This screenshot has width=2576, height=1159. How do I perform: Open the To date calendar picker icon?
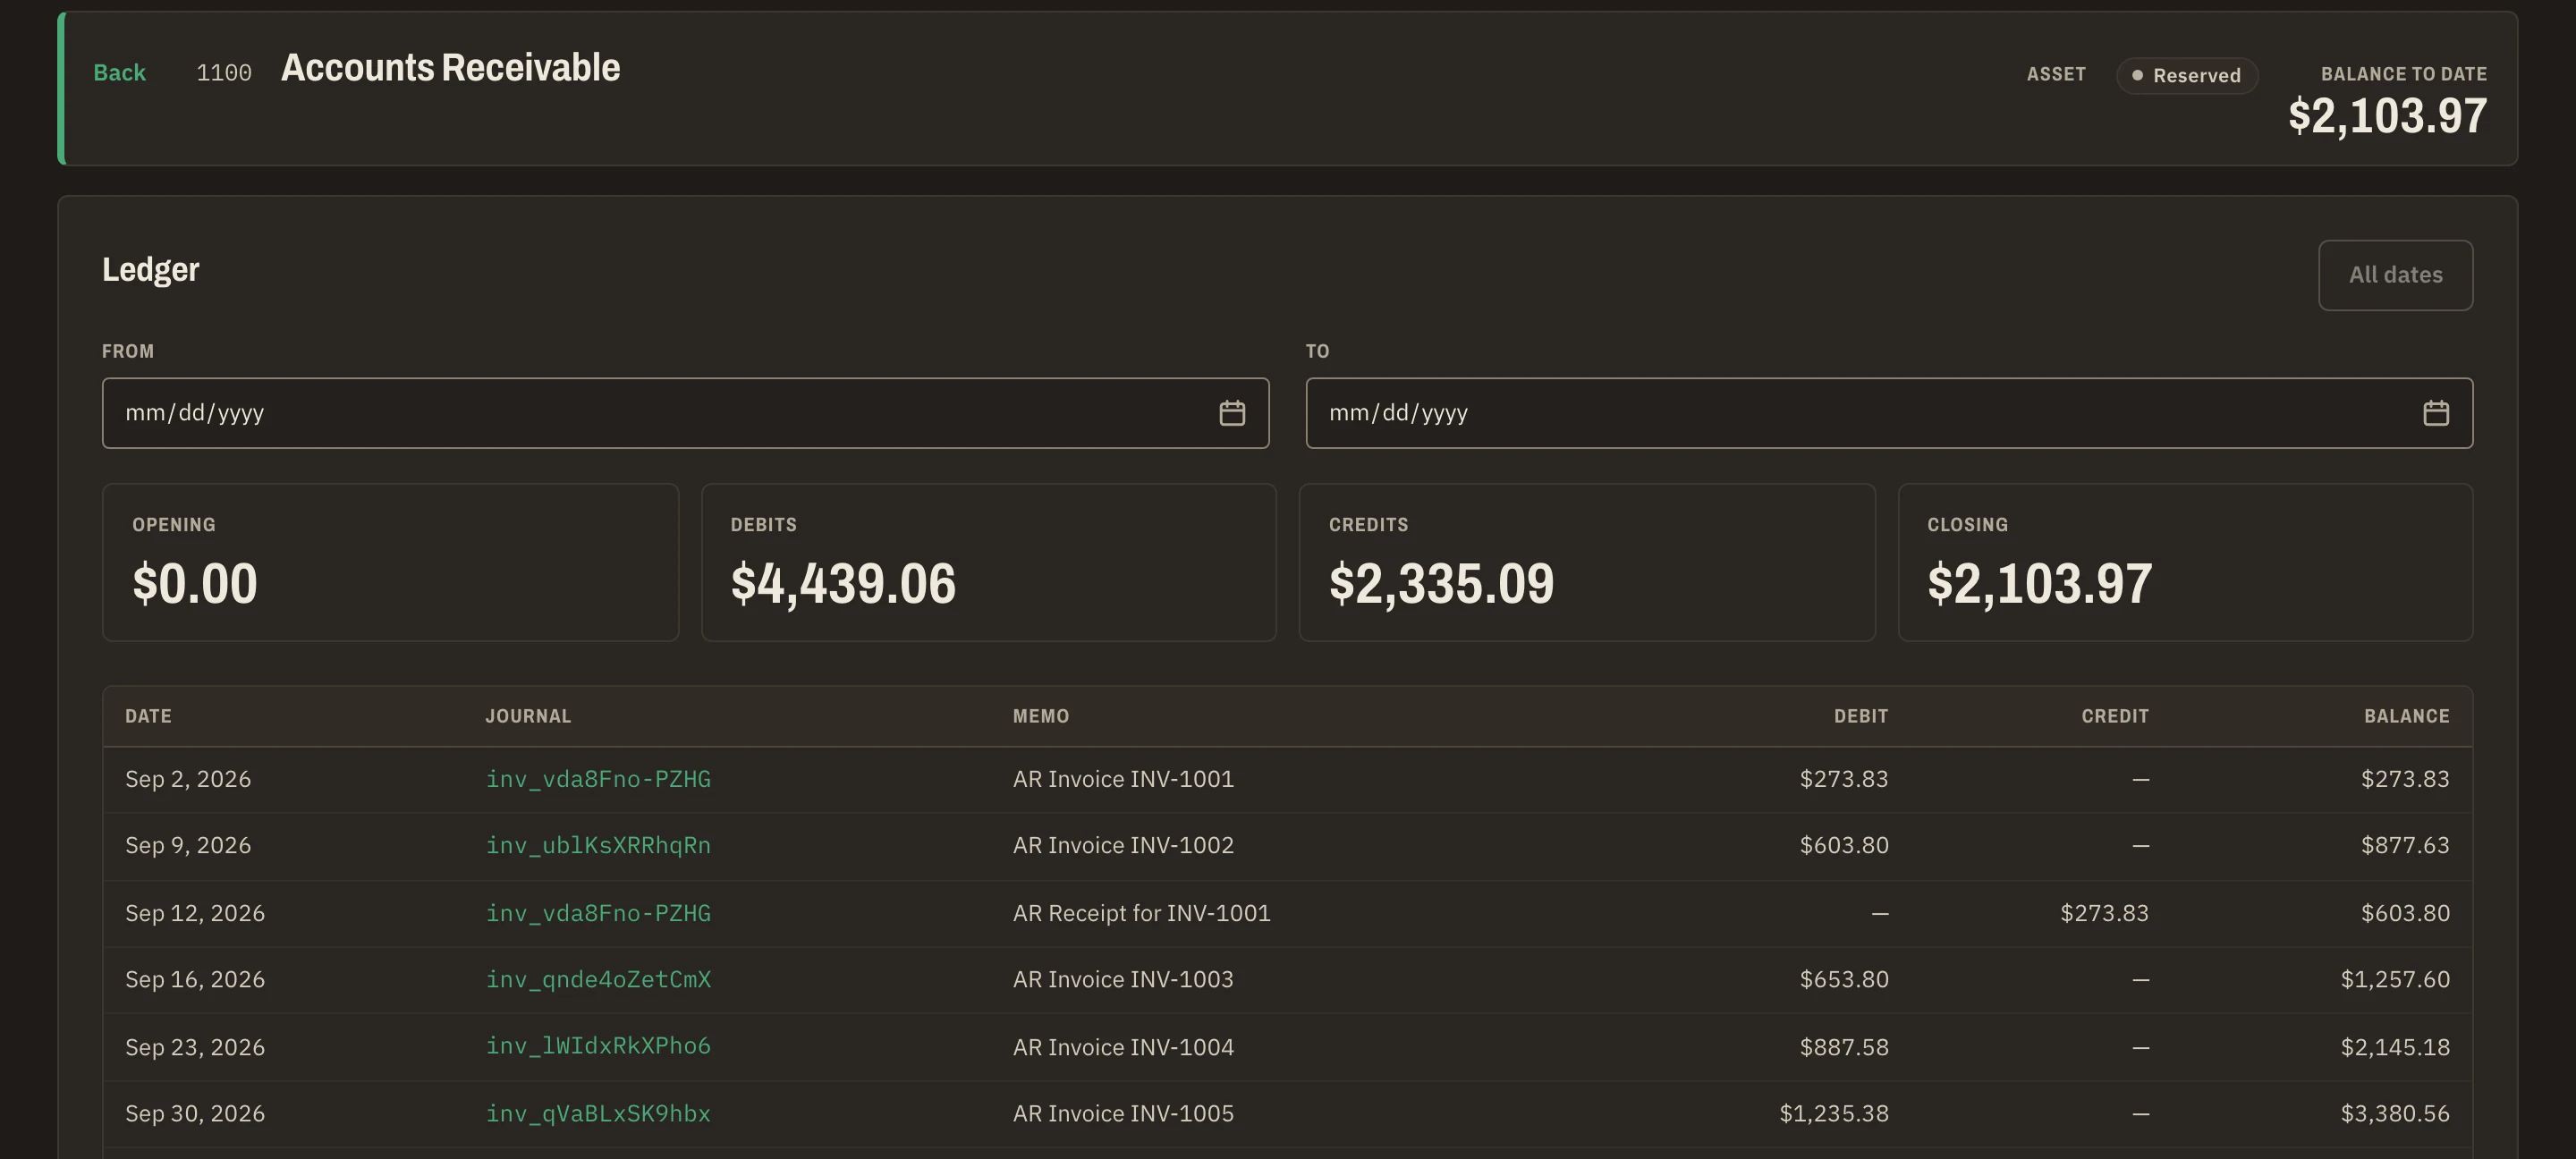[2436, 413]
